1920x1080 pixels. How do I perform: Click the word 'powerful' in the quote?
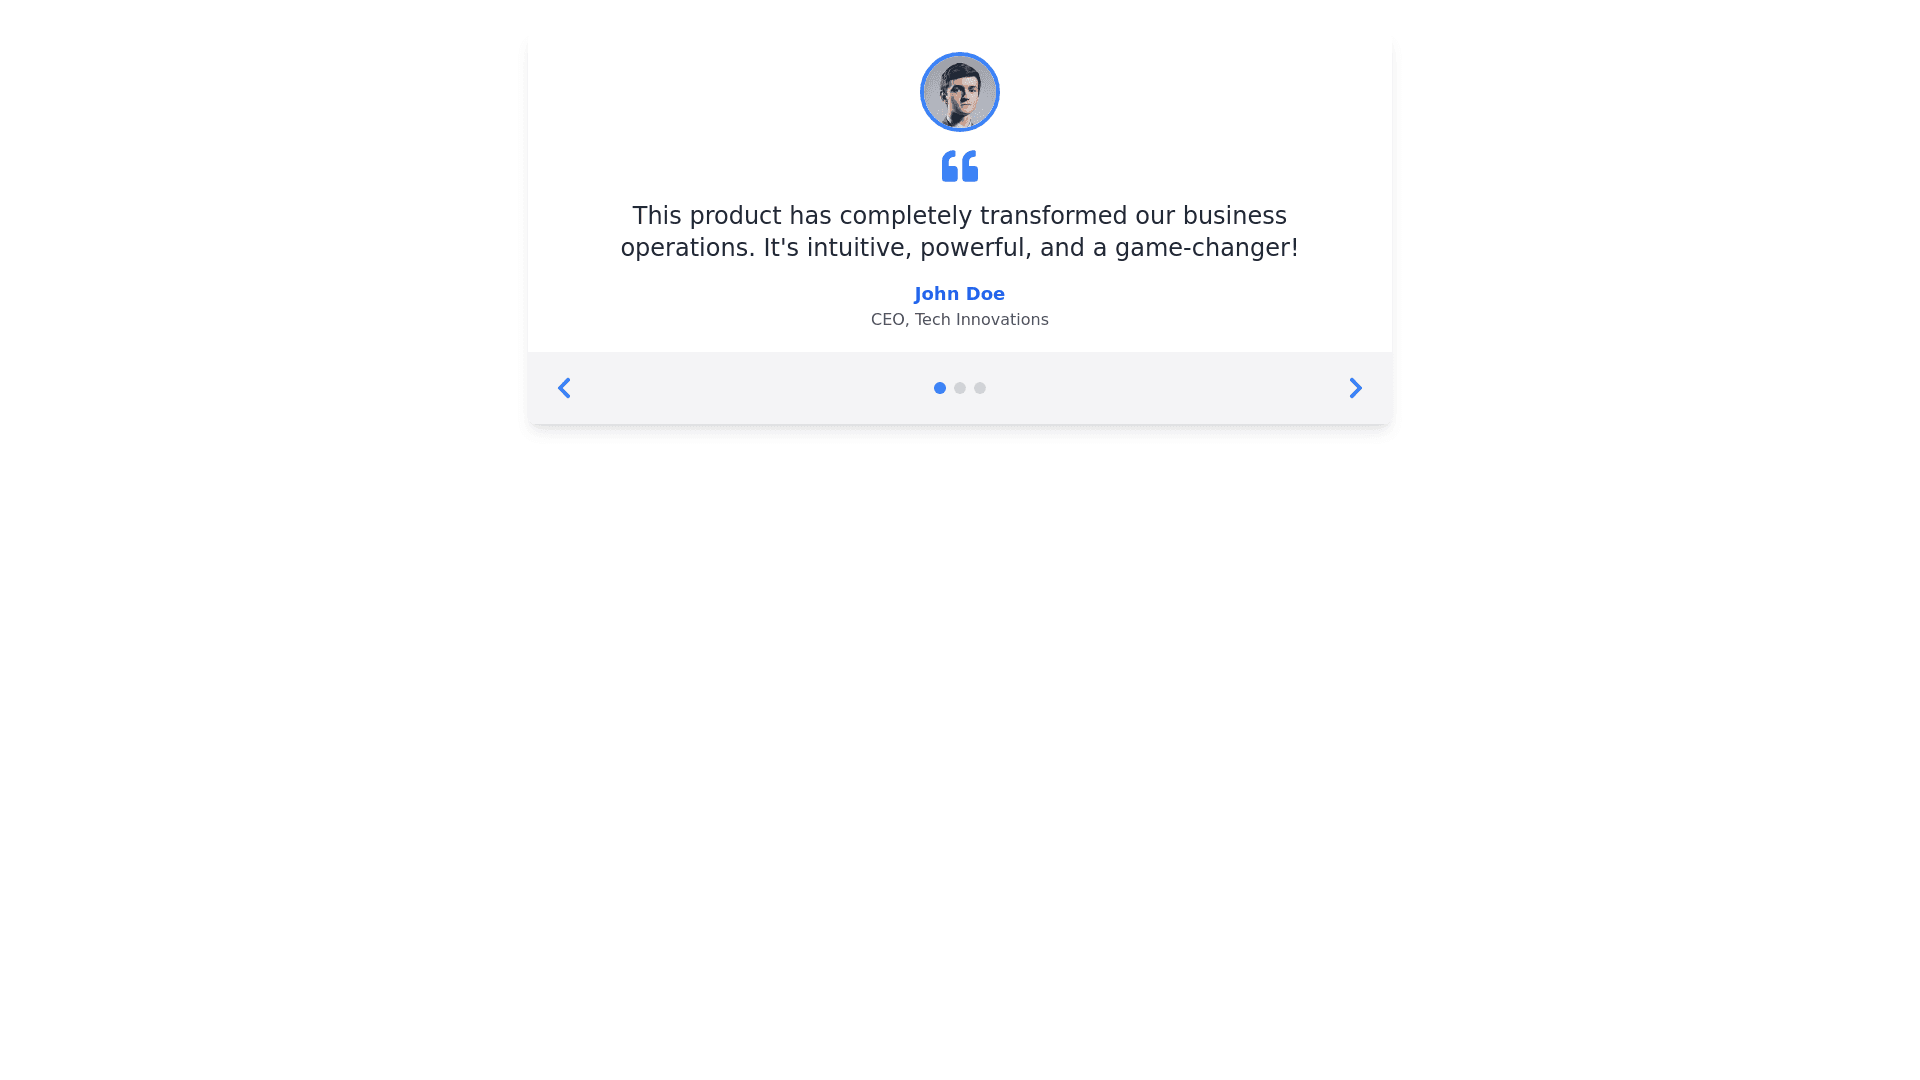click(x=975, y=248)
